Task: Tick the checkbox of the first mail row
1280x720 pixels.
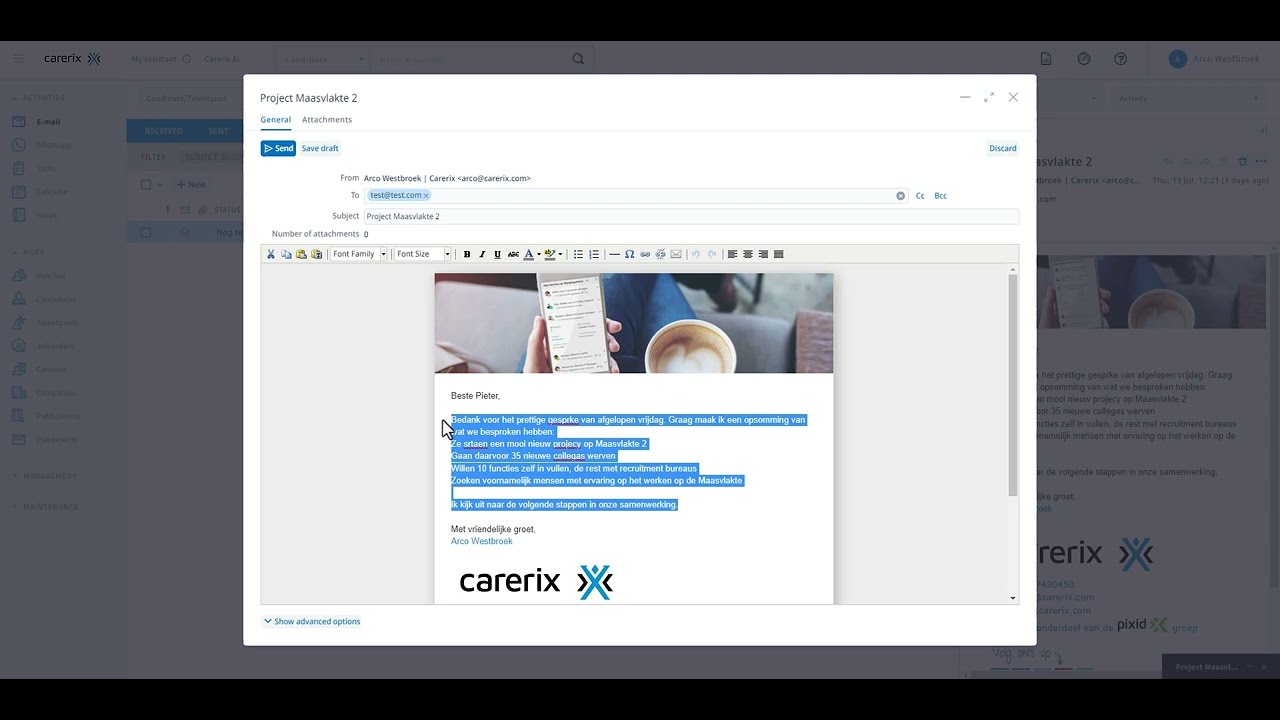Action: pos(146,232)
